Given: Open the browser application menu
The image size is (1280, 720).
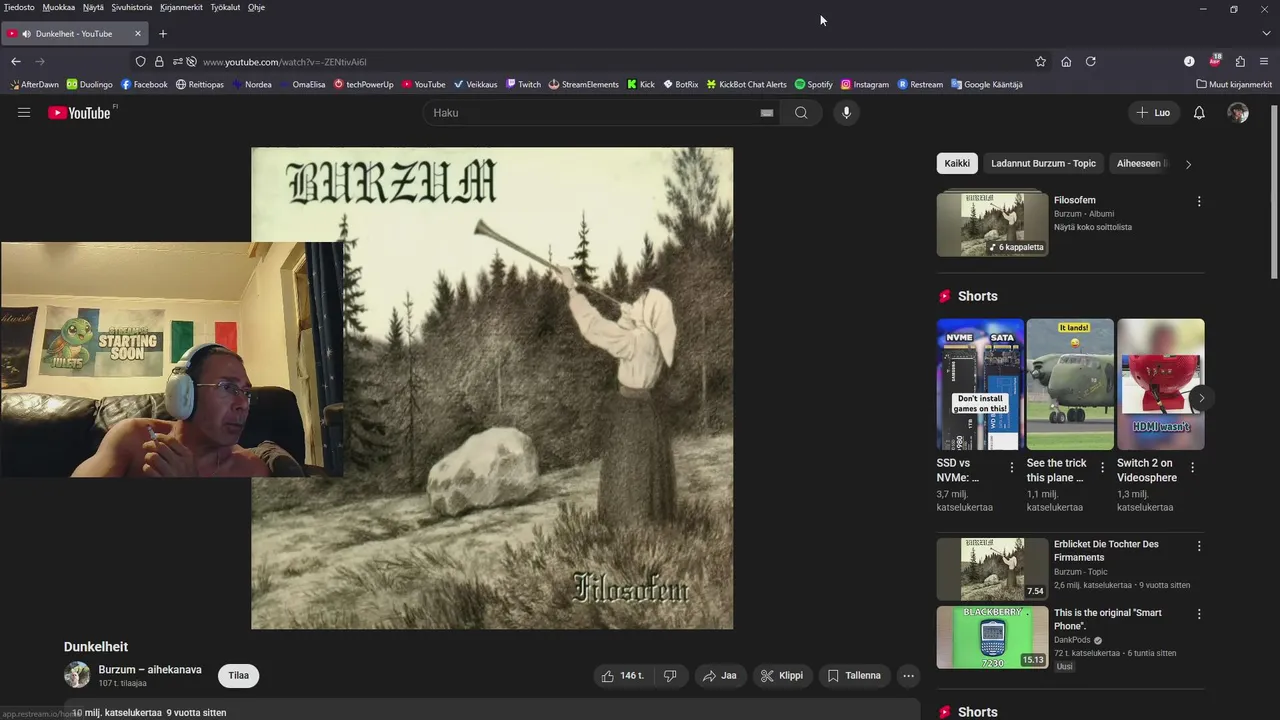Looking at the screenshot, I should (1264, 61).
